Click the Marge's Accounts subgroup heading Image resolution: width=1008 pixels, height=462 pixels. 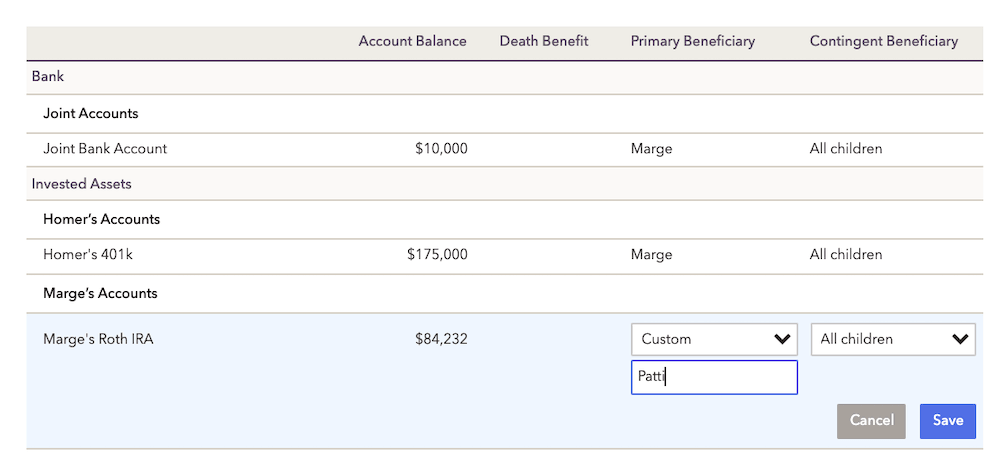point(100,294)
